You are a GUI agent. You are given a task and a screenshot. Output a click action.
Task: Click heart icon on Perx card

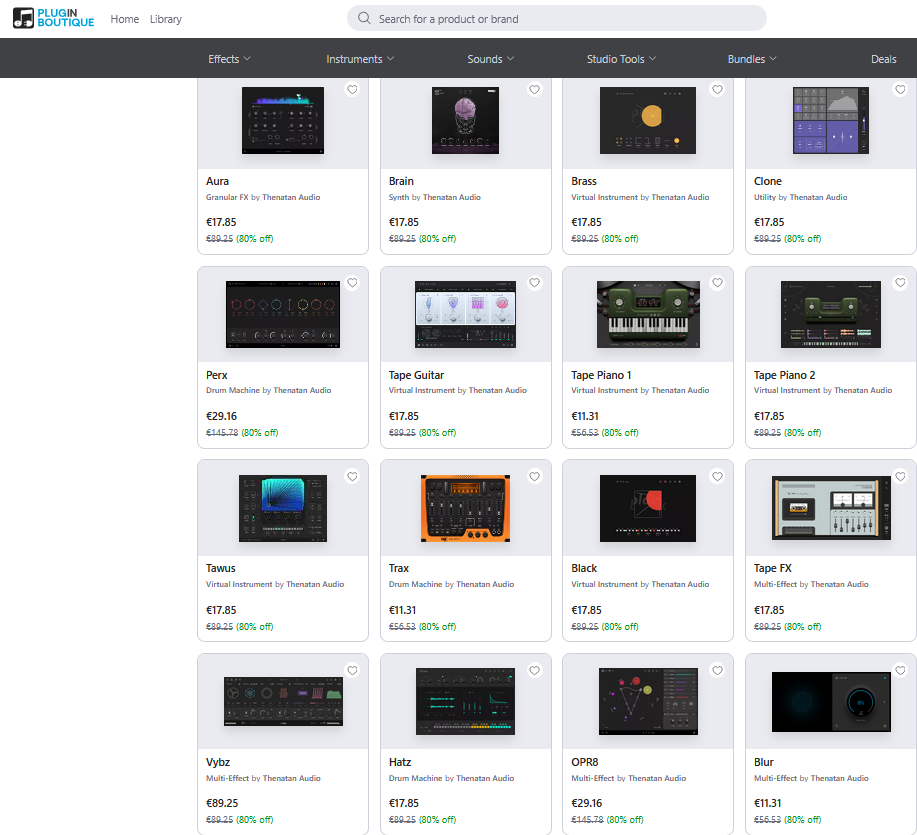[x=352, y=283]
